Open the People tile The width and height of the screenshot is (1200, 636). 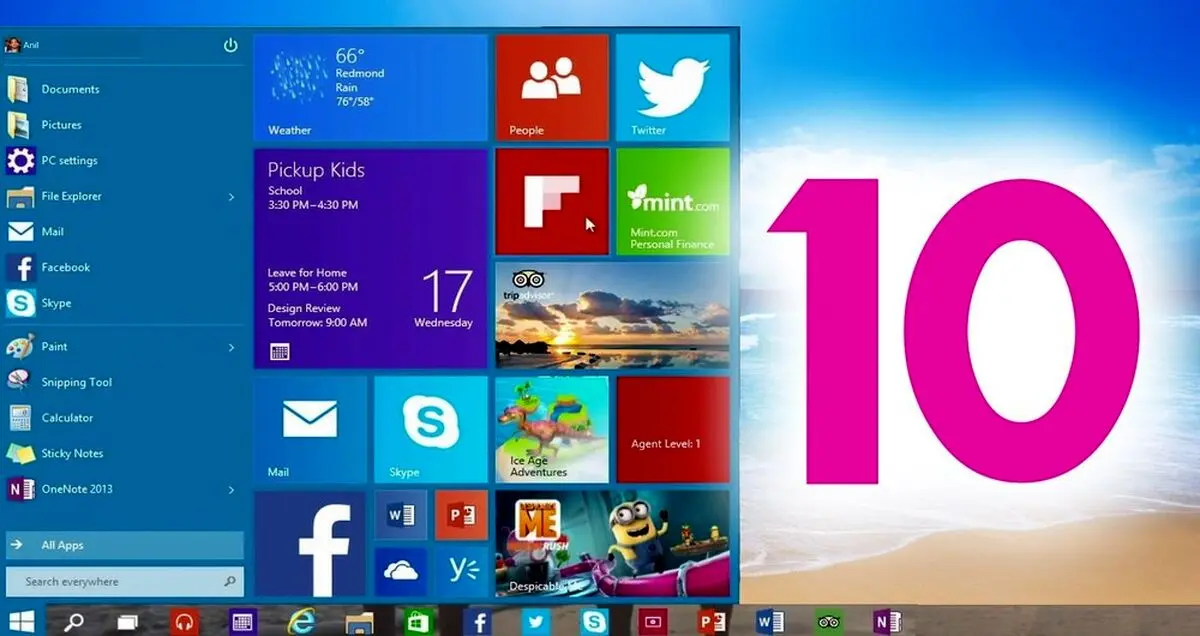(552, 88)
